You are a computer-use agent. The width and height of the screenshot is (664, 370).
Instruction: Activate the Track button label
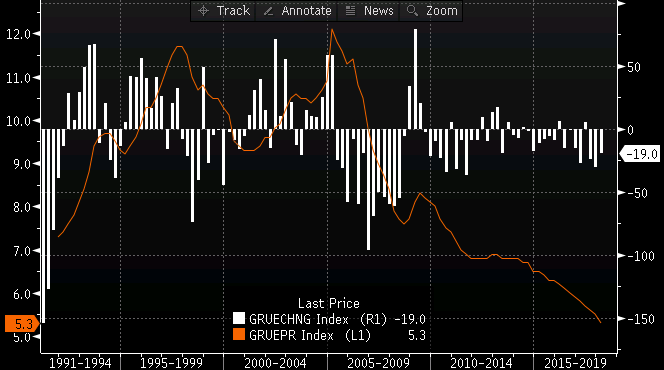pos(233,11)
